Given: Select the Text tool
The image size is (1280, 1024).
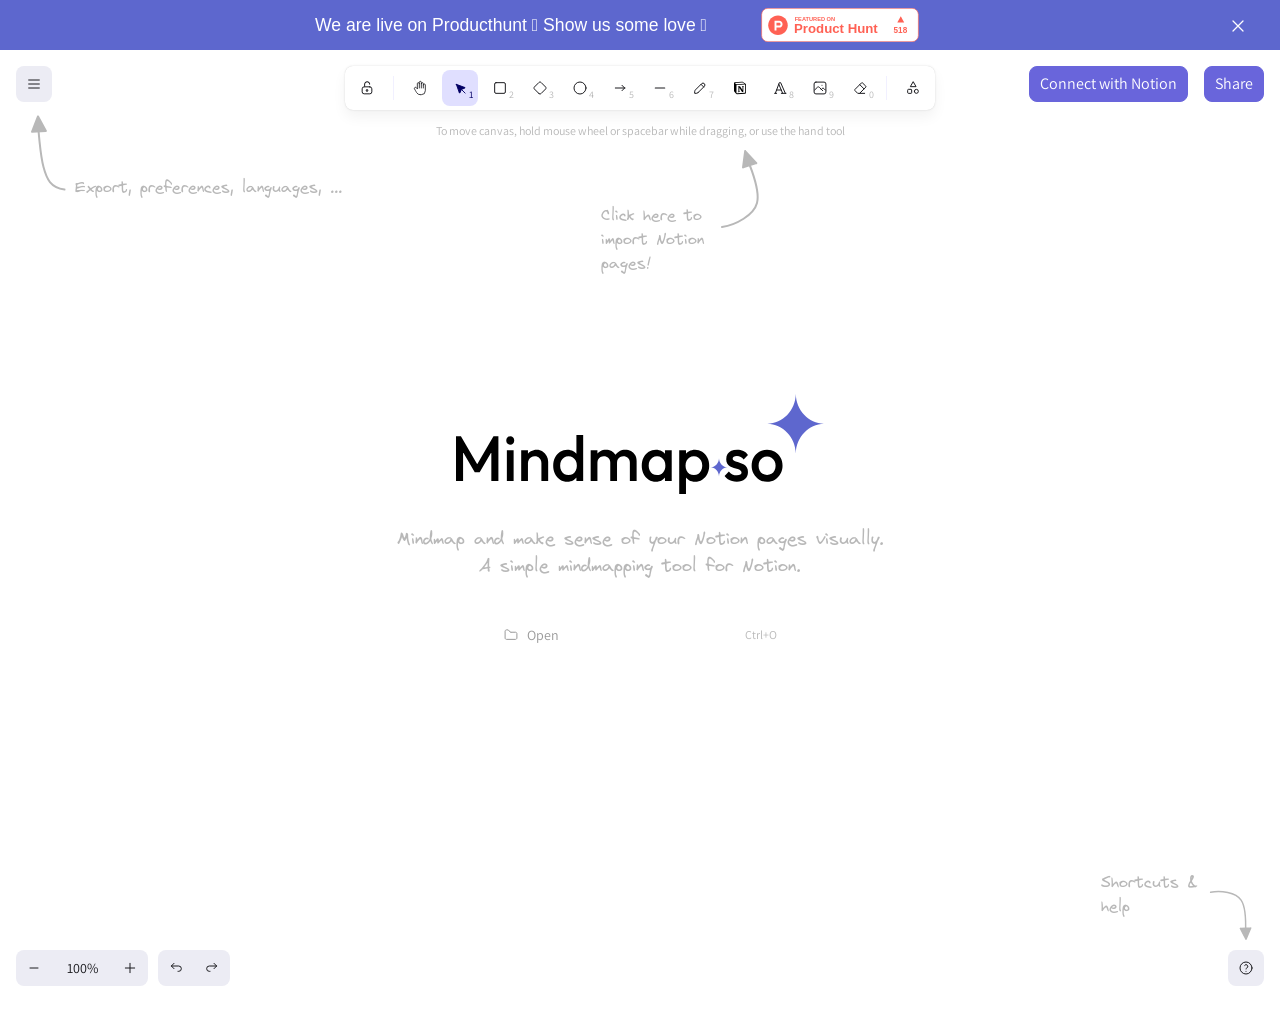Looking at the screenshot, I should pyautogui.click(x=780, y=88).
